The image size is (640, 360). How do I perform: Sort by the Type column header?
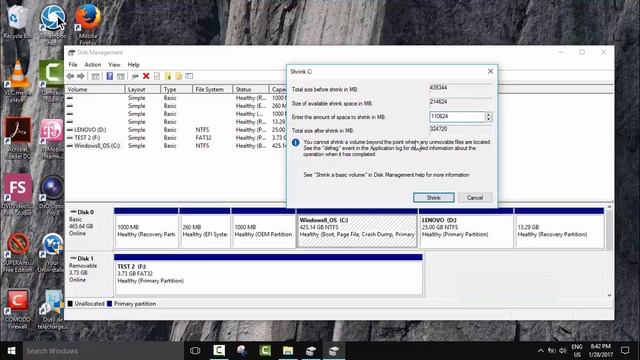pyautogui.click(x=176, y=89)
